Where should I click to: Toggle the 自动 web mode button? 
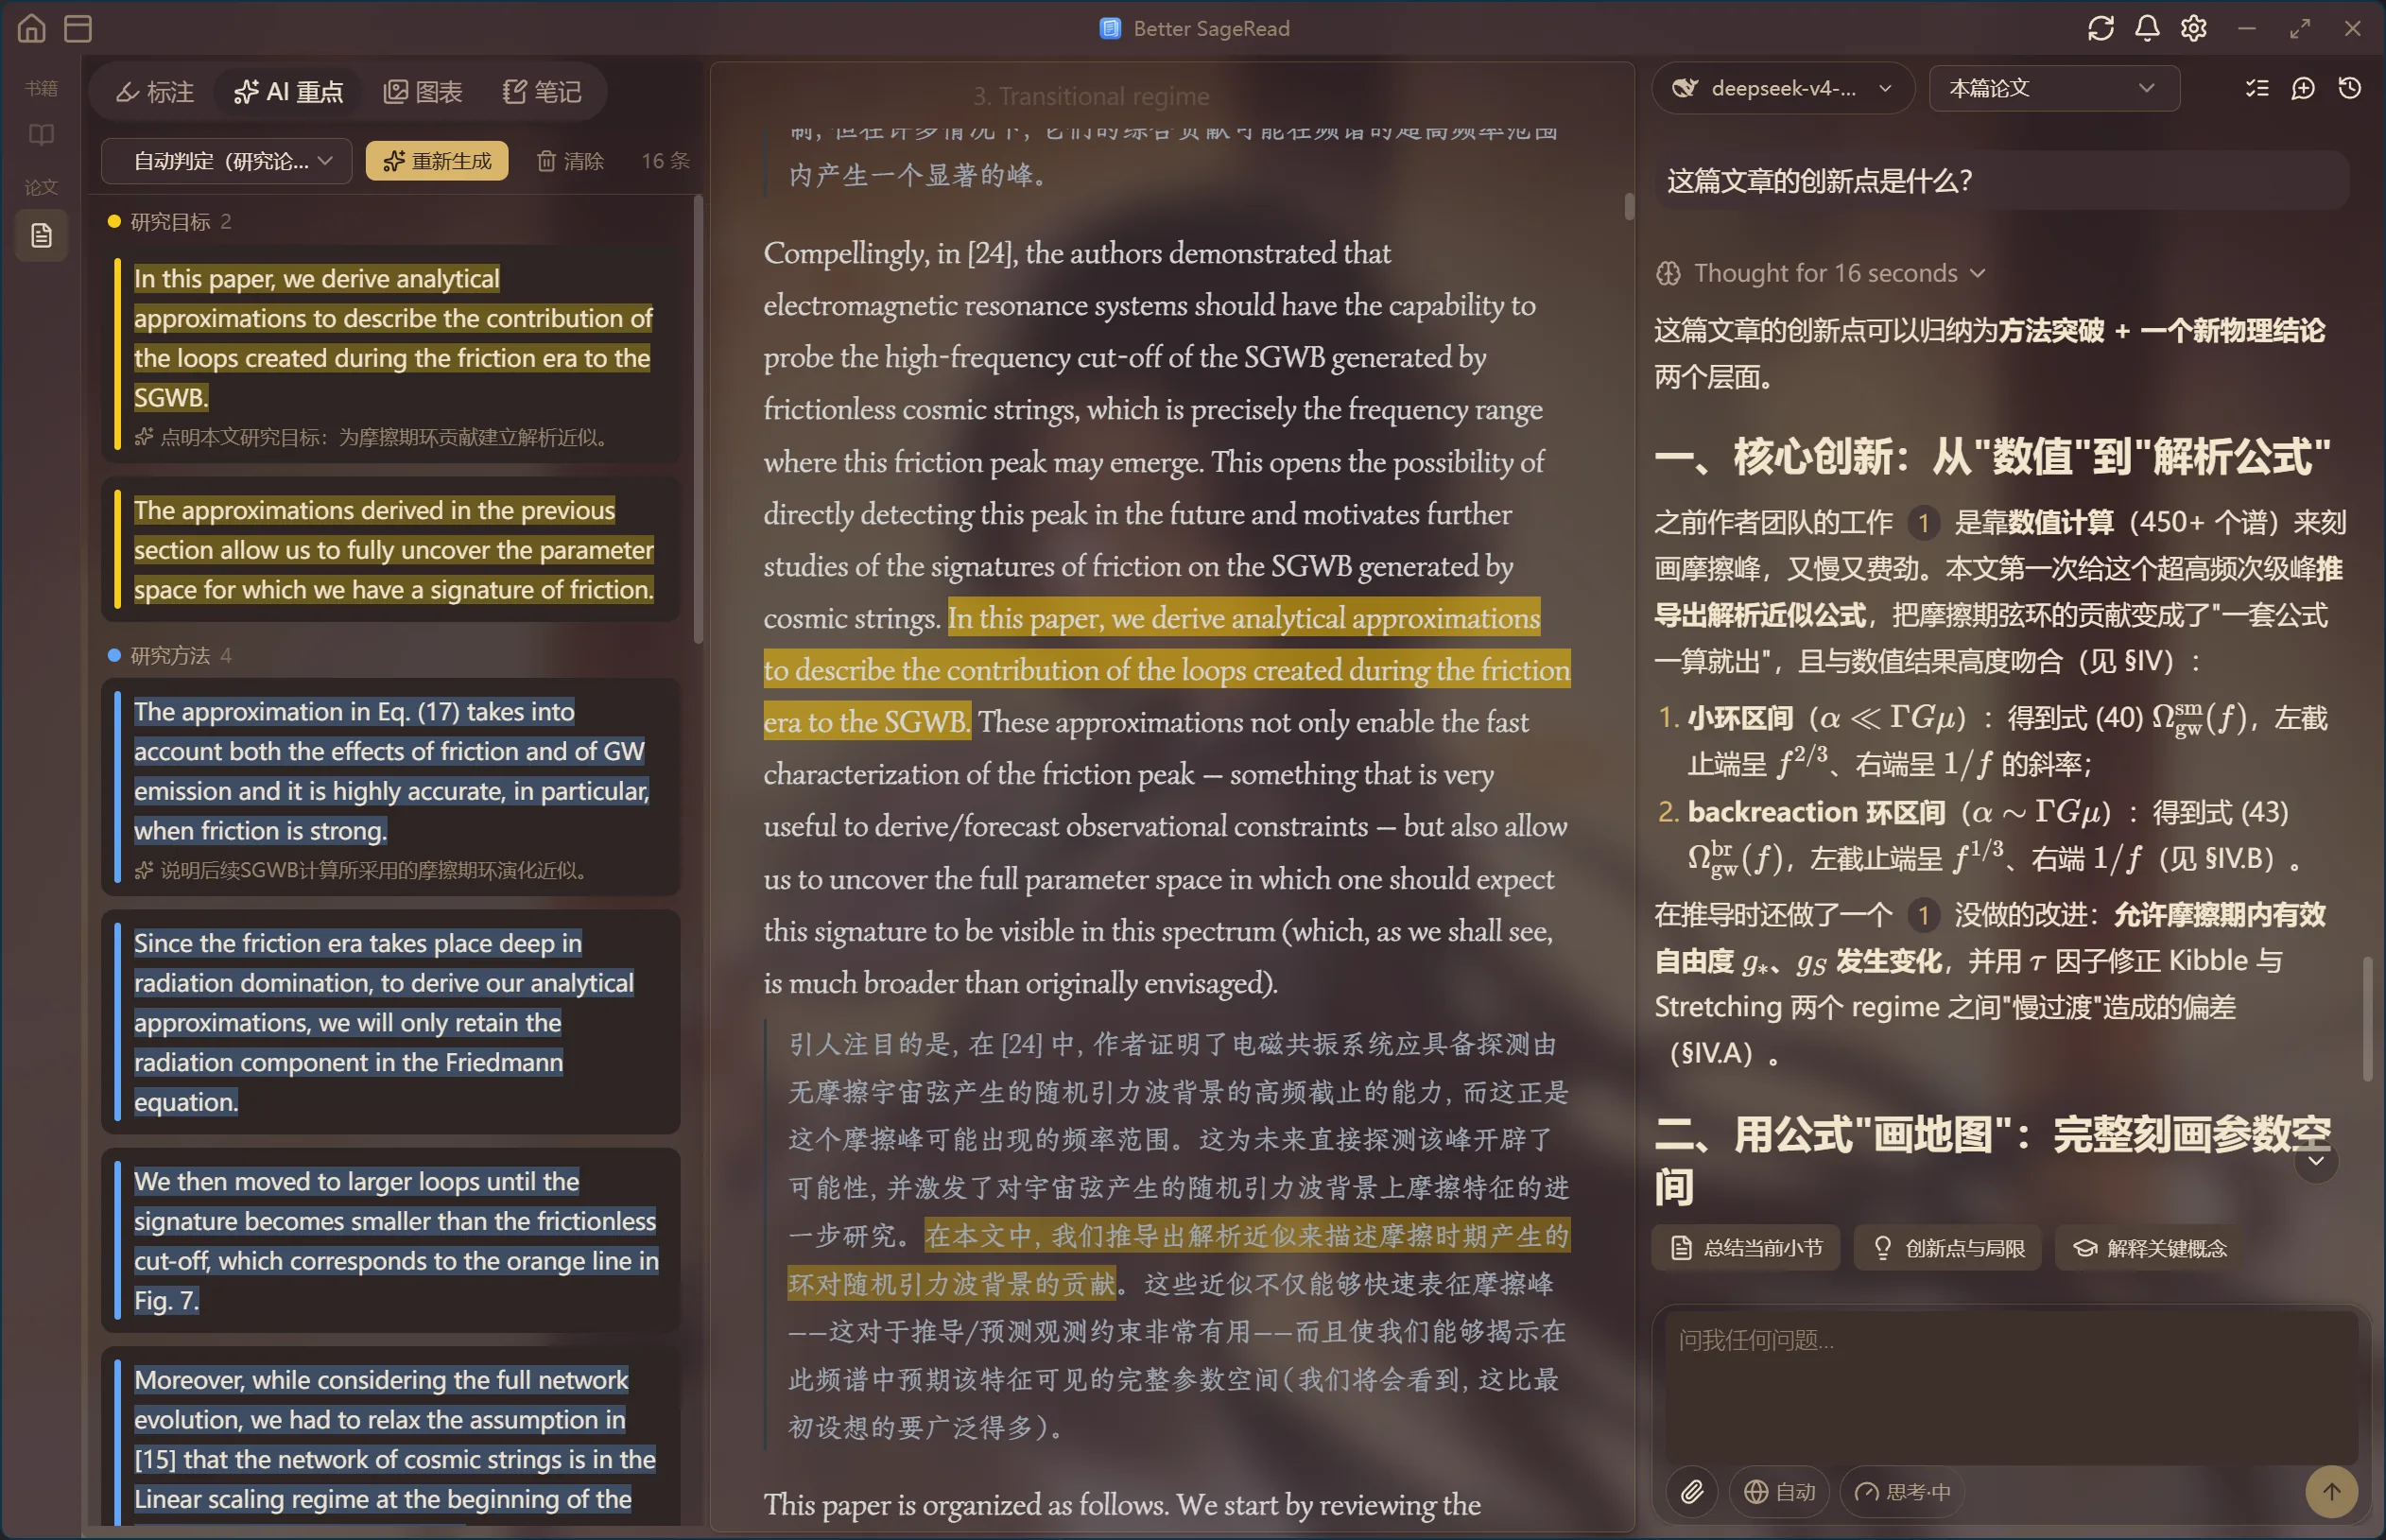tap(1780, 1492)
